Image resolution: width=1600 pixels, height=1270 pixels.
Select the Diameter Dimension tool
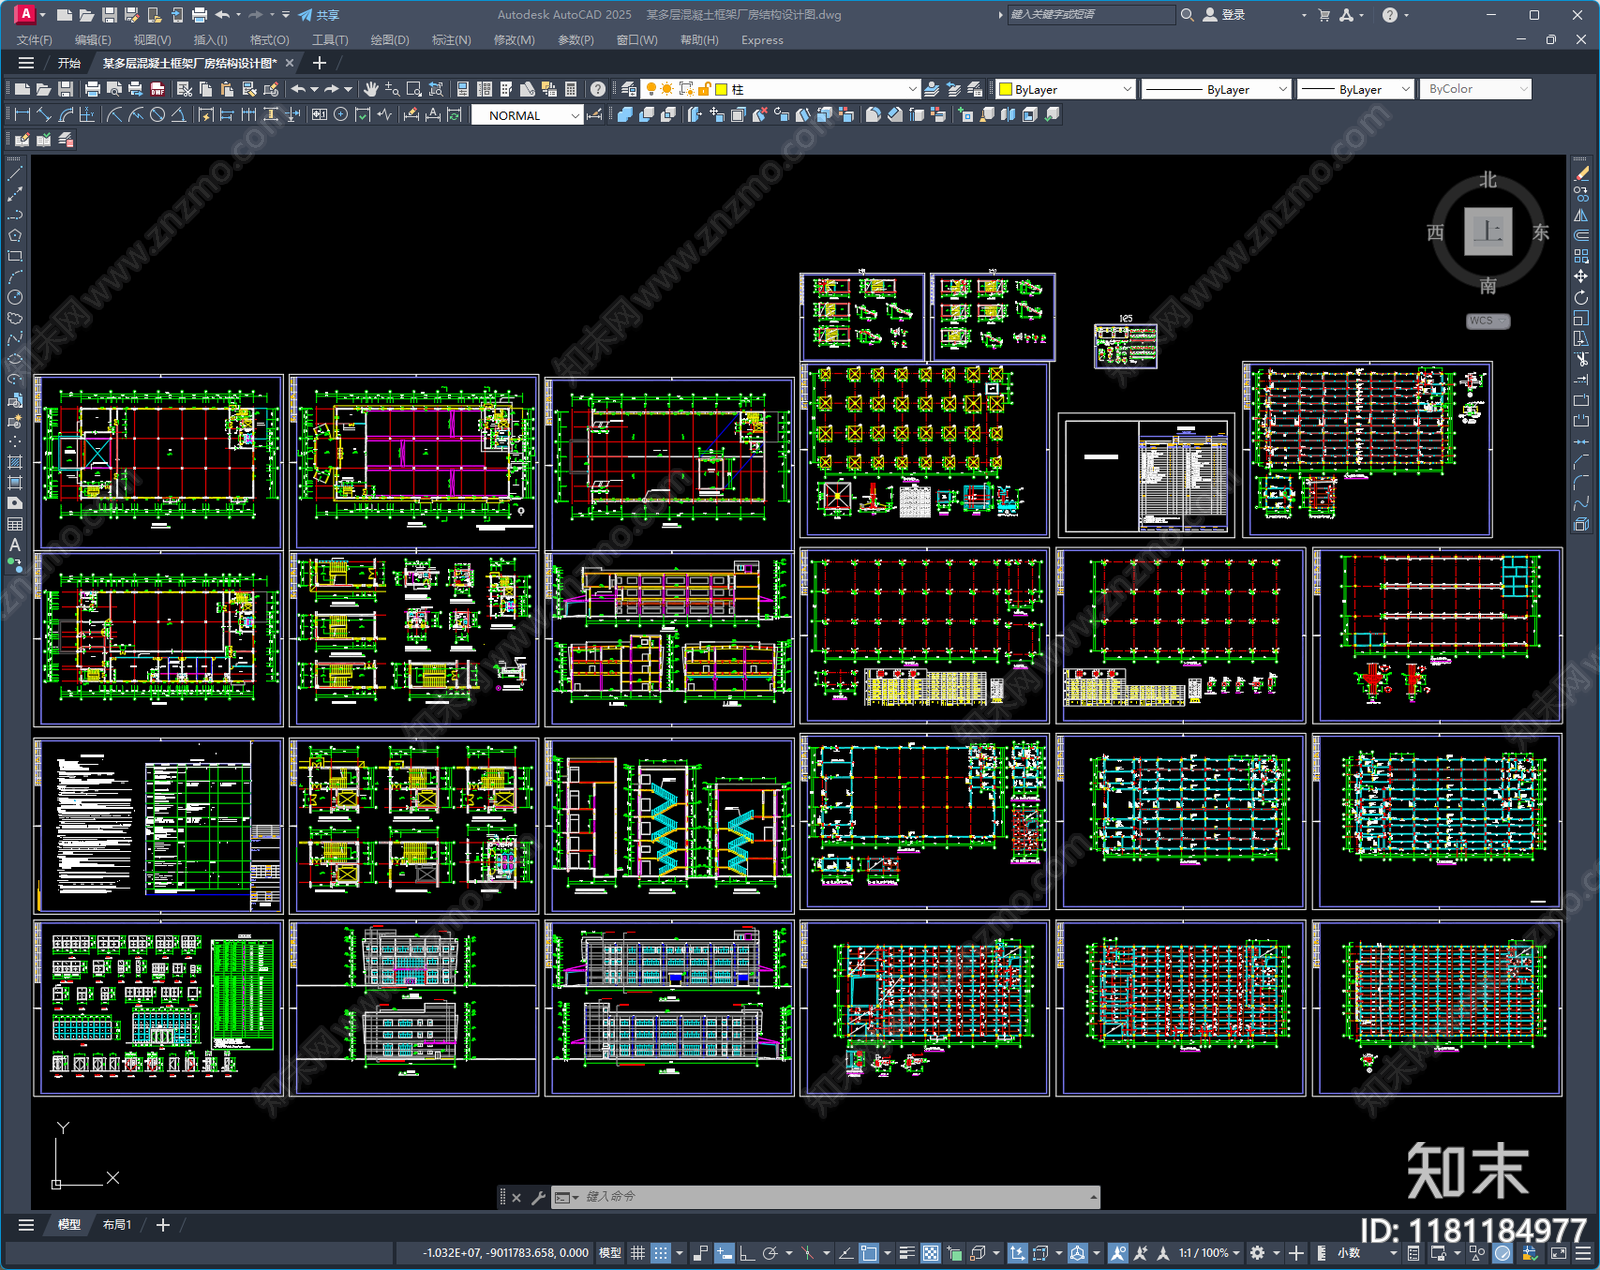[157, 115]
